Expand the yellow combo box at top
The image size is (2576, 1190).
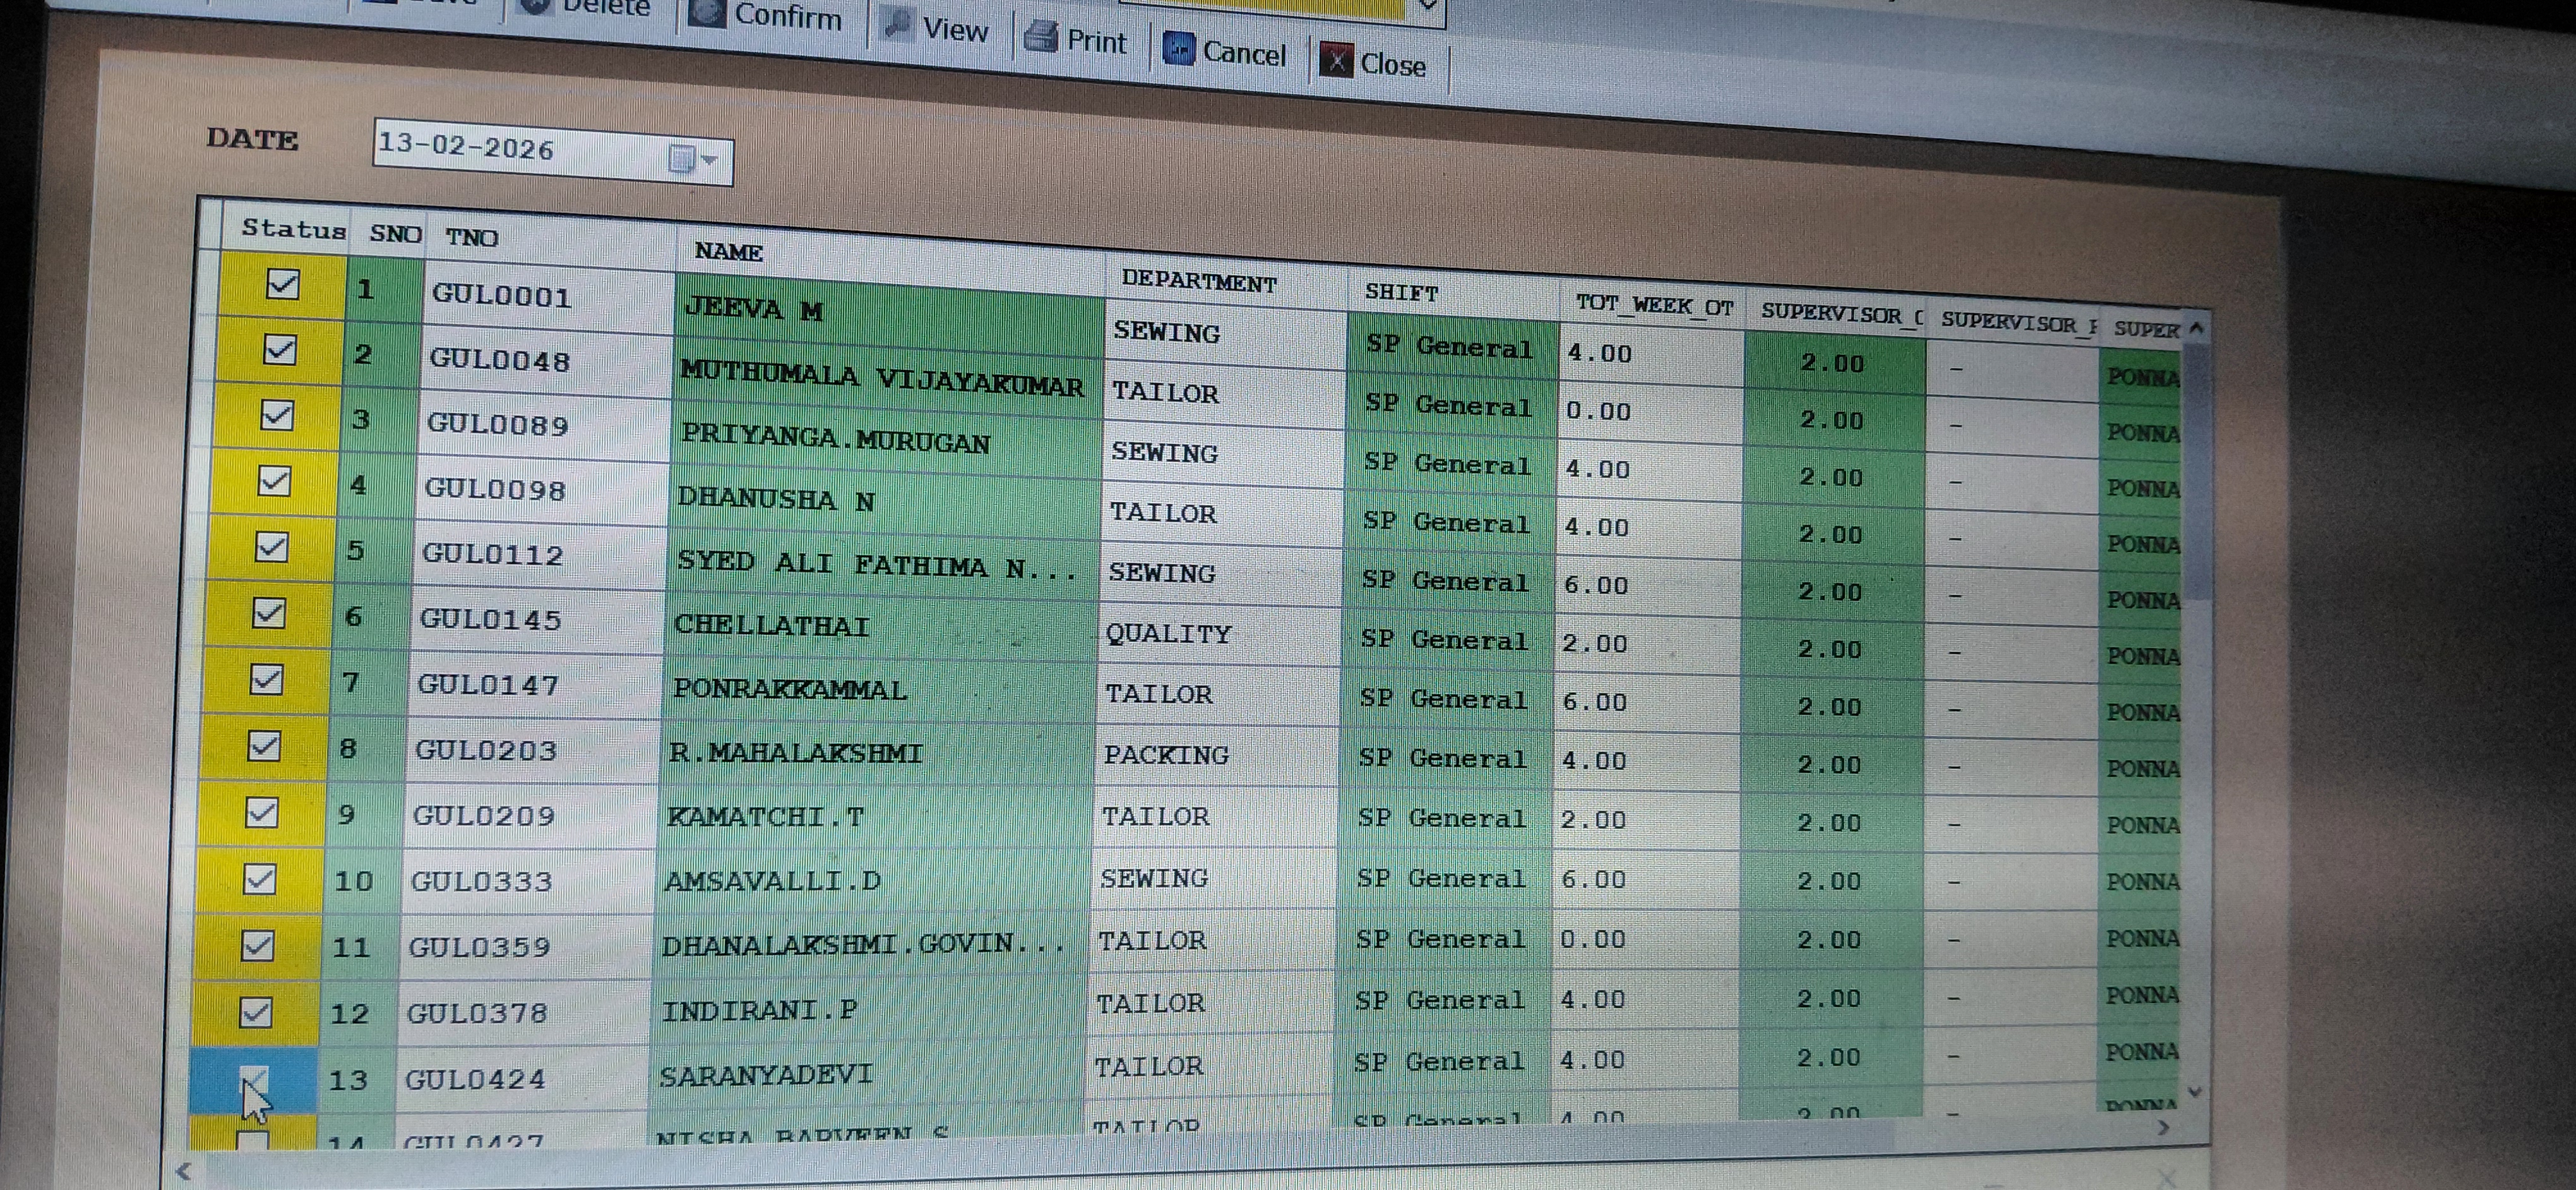pyautogui.click(x=1428, y=6)
